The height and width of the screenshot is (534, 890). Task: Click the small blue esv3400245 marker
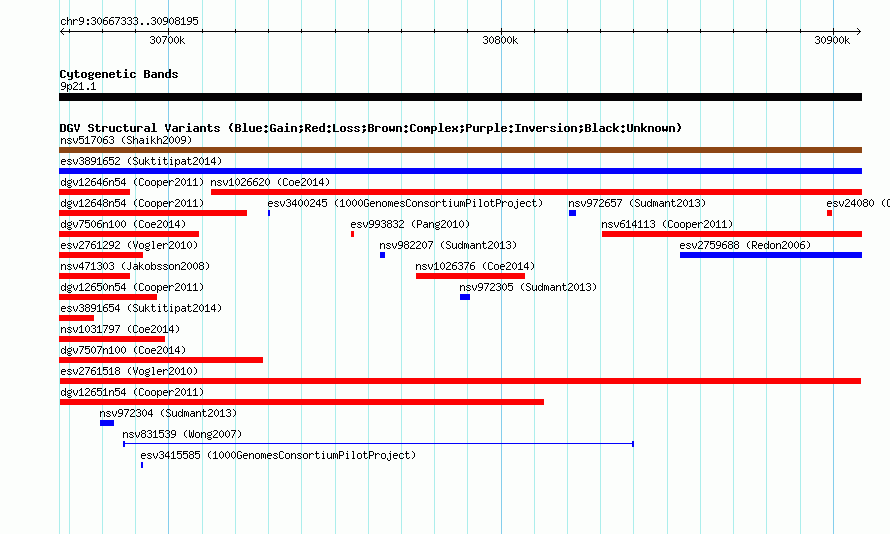click(269, 213)
